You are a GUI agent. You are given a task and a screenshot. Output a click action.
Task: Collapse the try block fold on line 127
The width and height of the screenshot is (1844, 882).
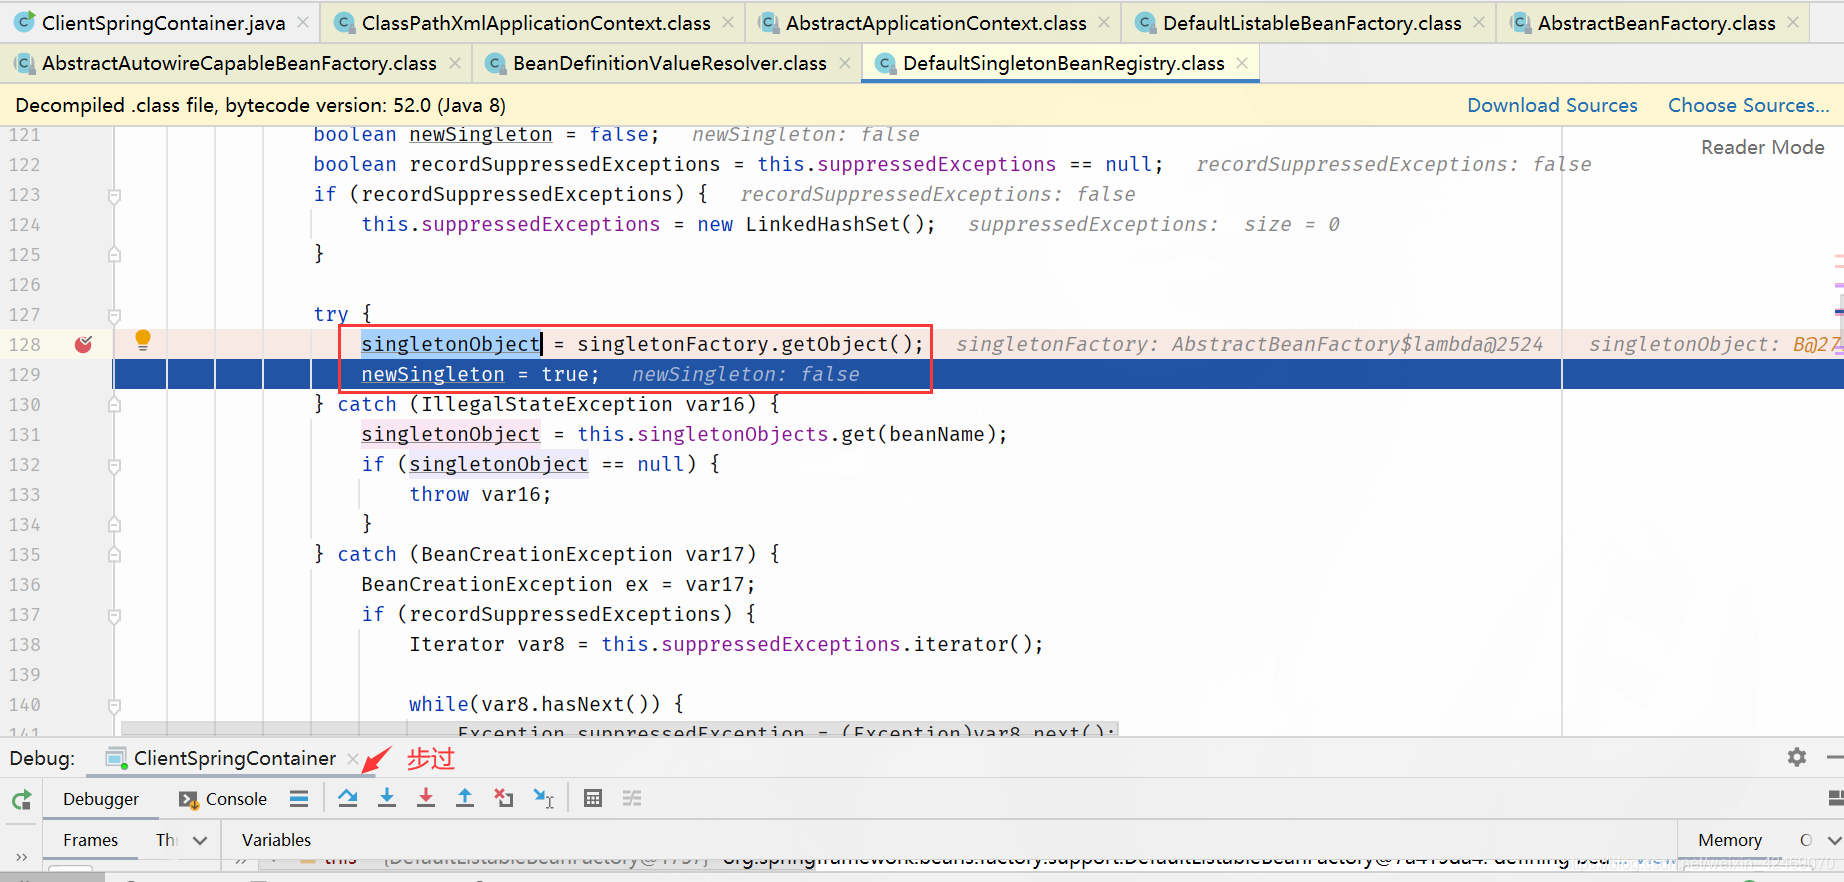(x=115, y=316)
